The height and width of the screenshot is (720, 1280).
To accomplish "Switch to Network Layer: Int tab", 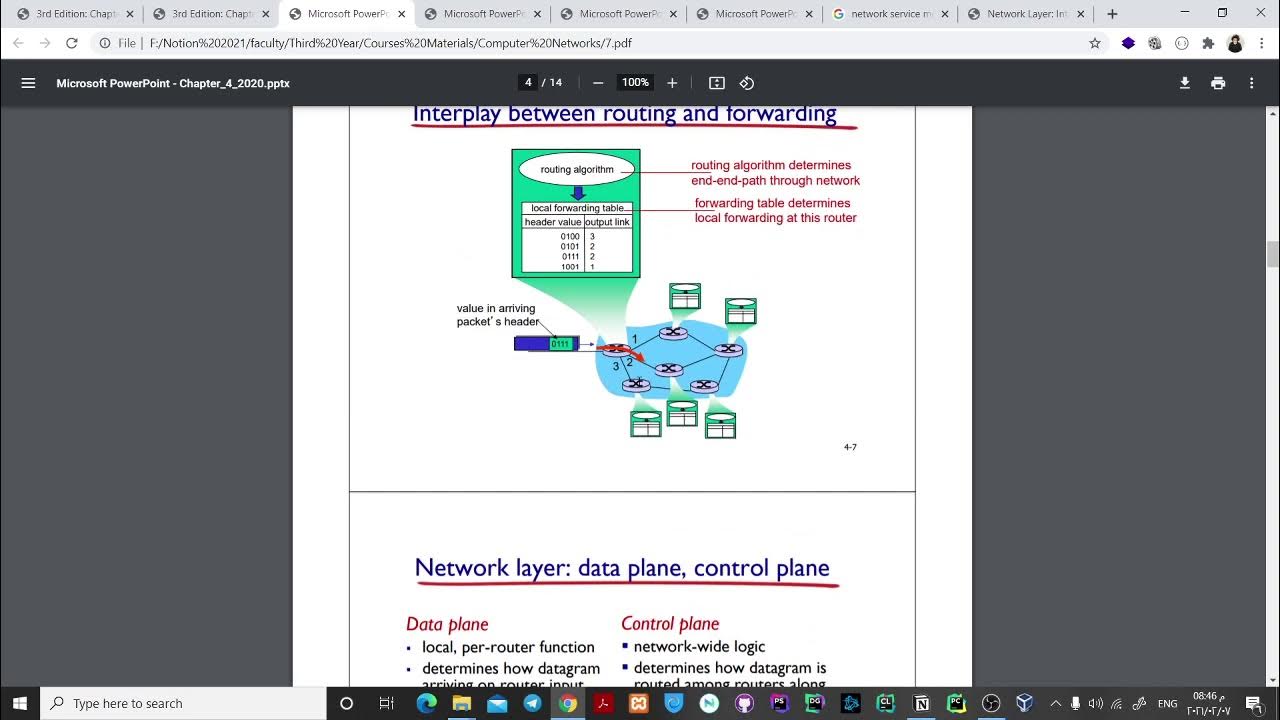I will (x=1027, y=14).
